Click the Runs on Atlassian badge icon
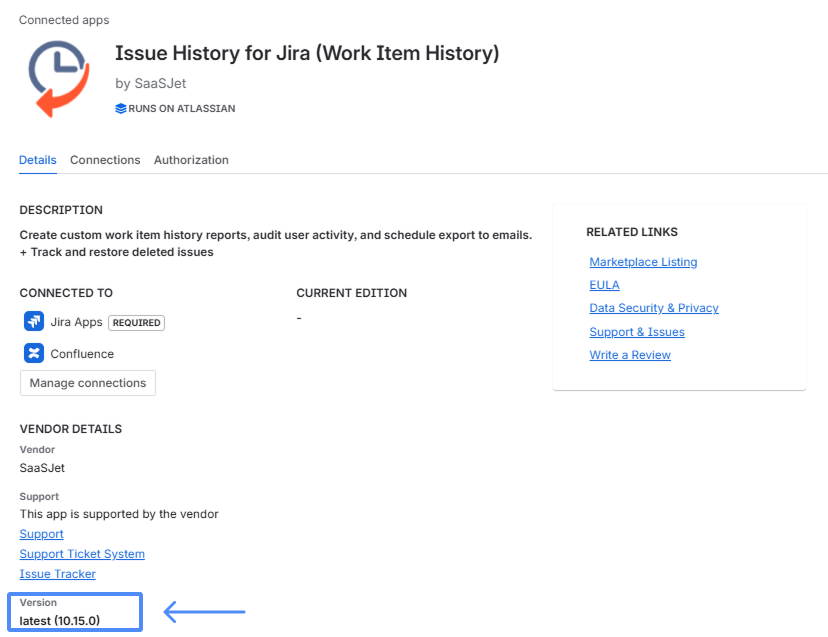Screen dimensions: 828x637 click(x=121, y=109)
